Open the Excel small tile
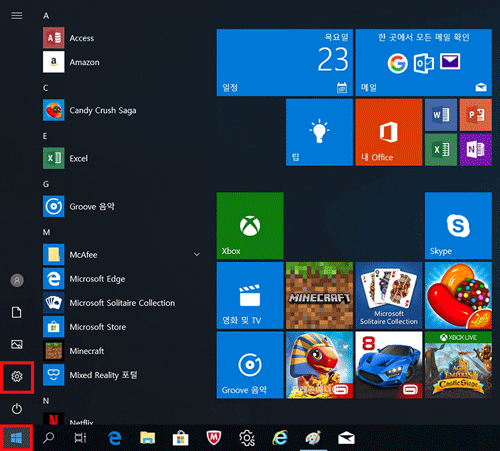The width and height of the screenshot is (500, 451). (441, 150)
